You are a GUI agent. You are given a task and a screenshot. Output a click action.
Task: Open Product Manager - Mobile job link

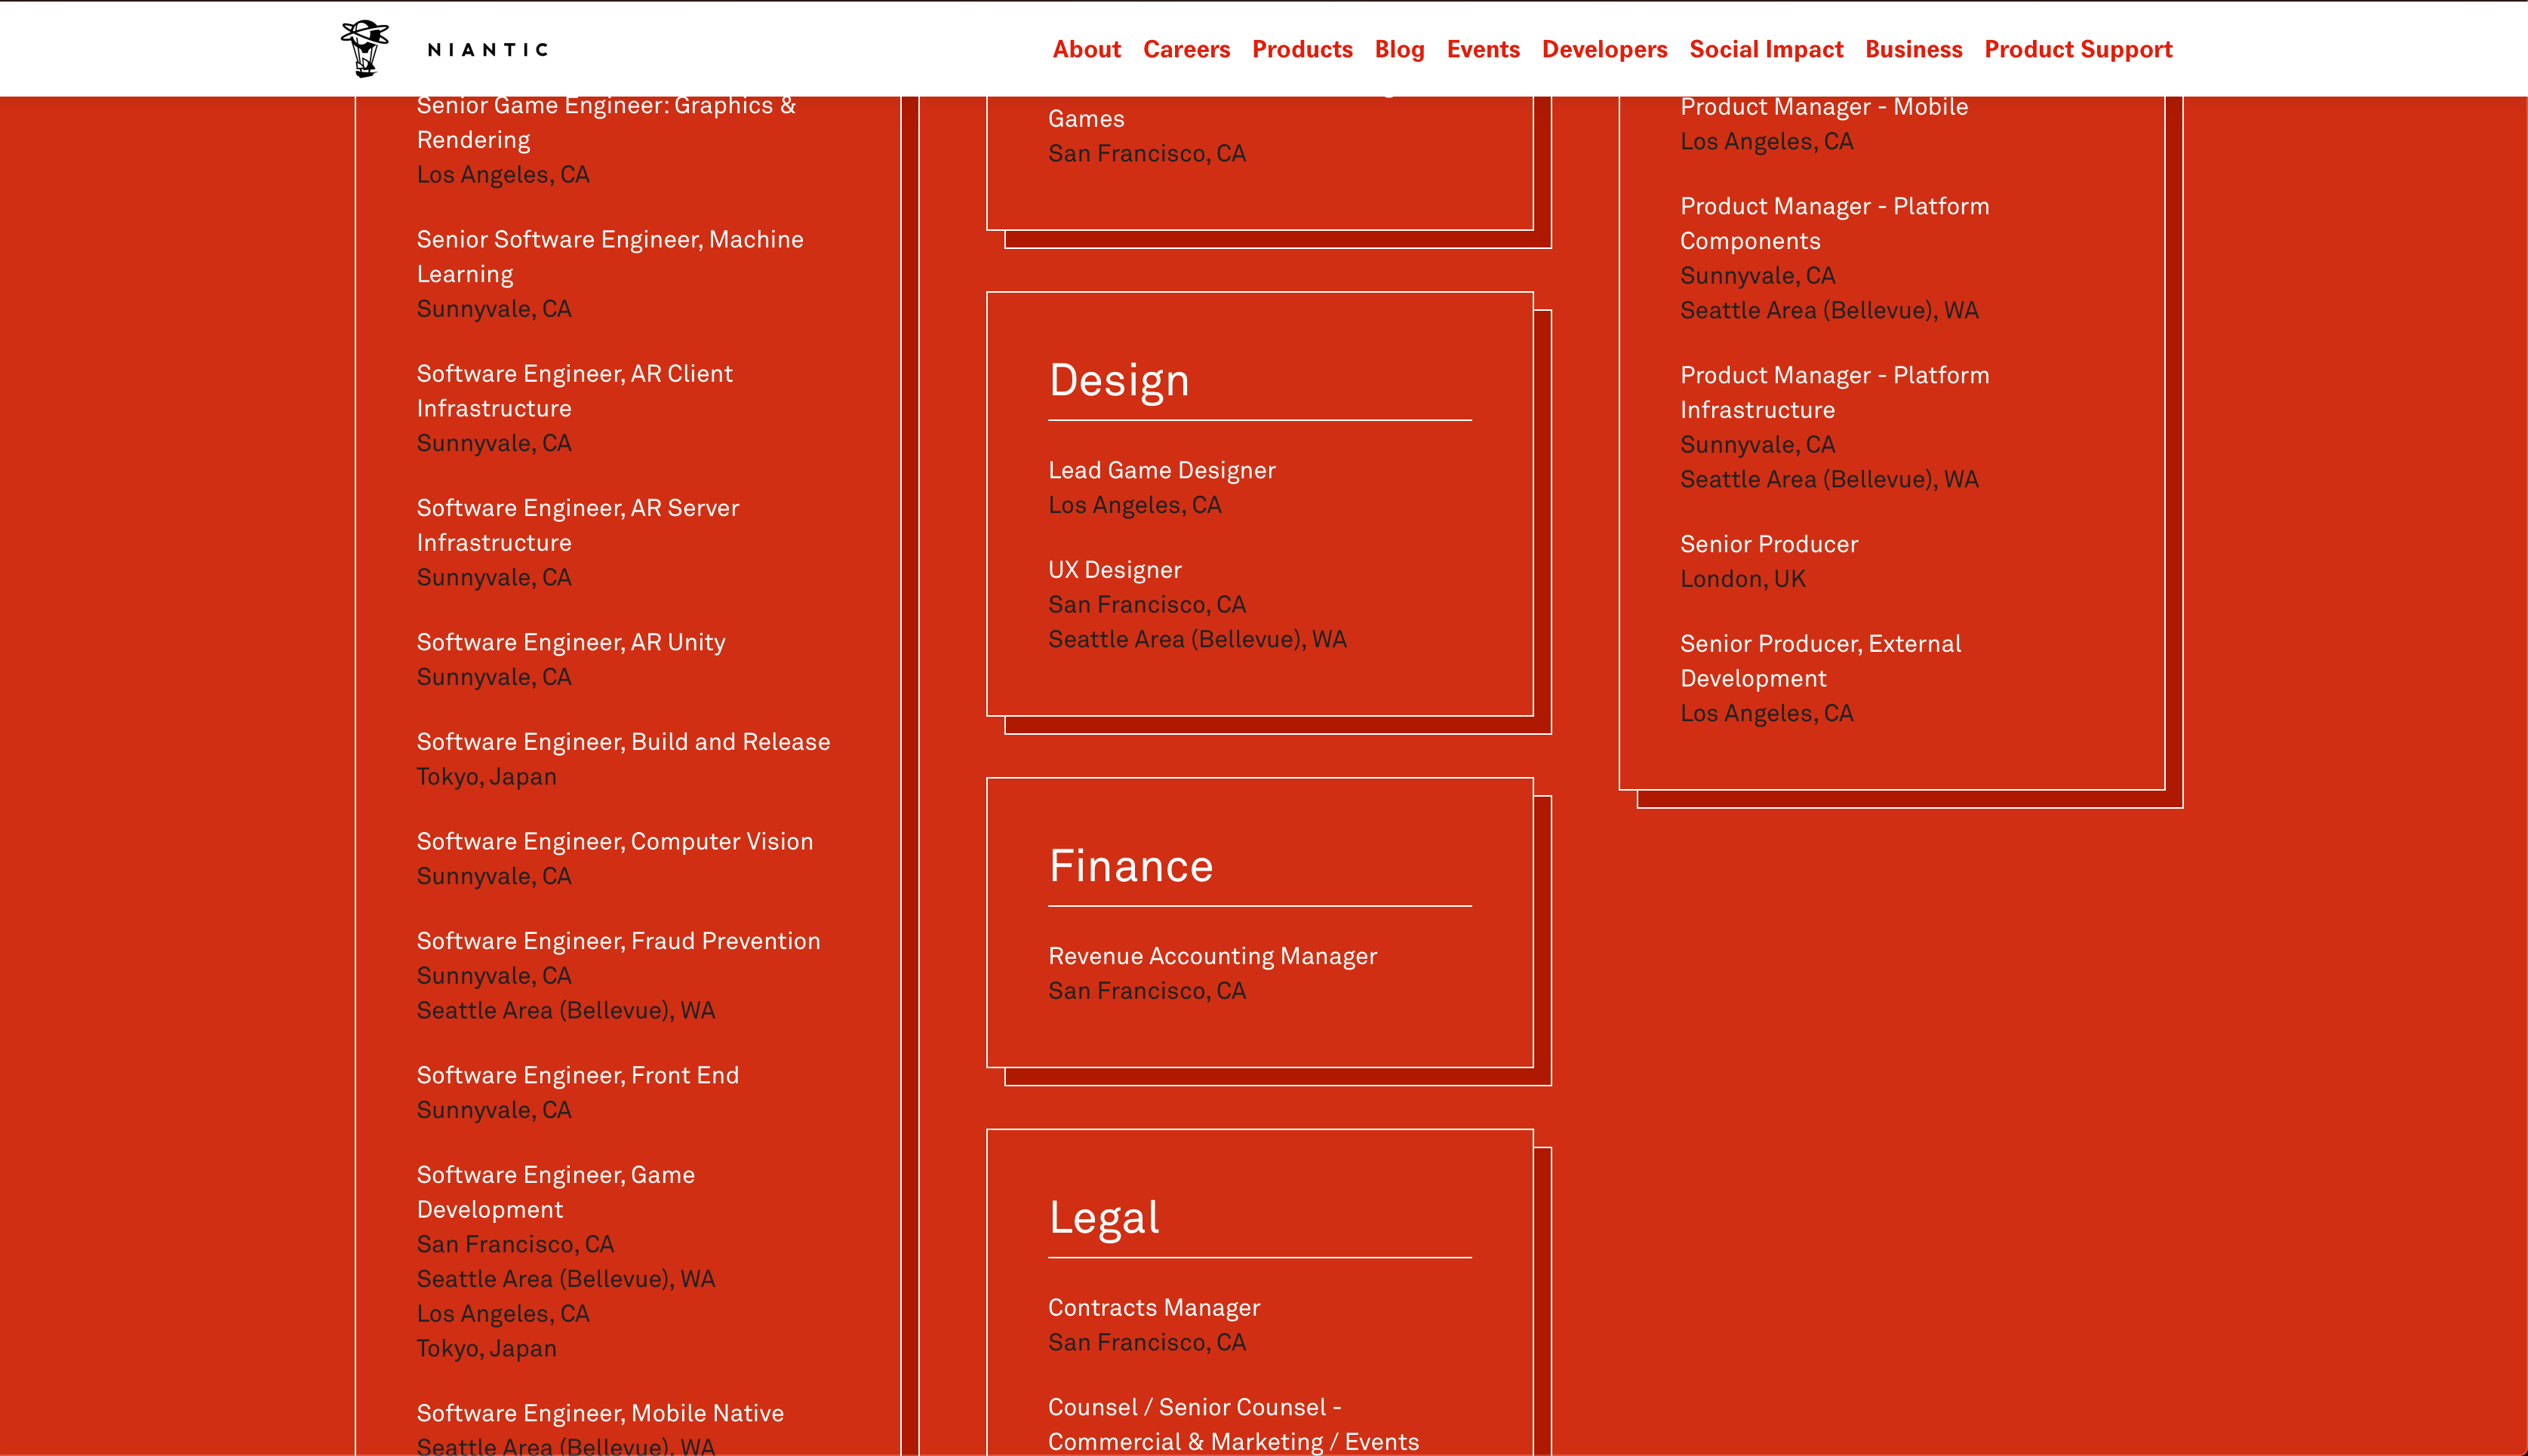1823,107
